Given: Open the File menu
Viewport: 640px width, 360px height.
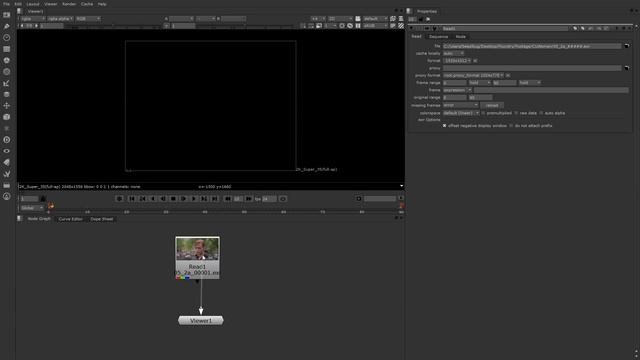Looking at the screenshot, I should (x=7, y=4).
